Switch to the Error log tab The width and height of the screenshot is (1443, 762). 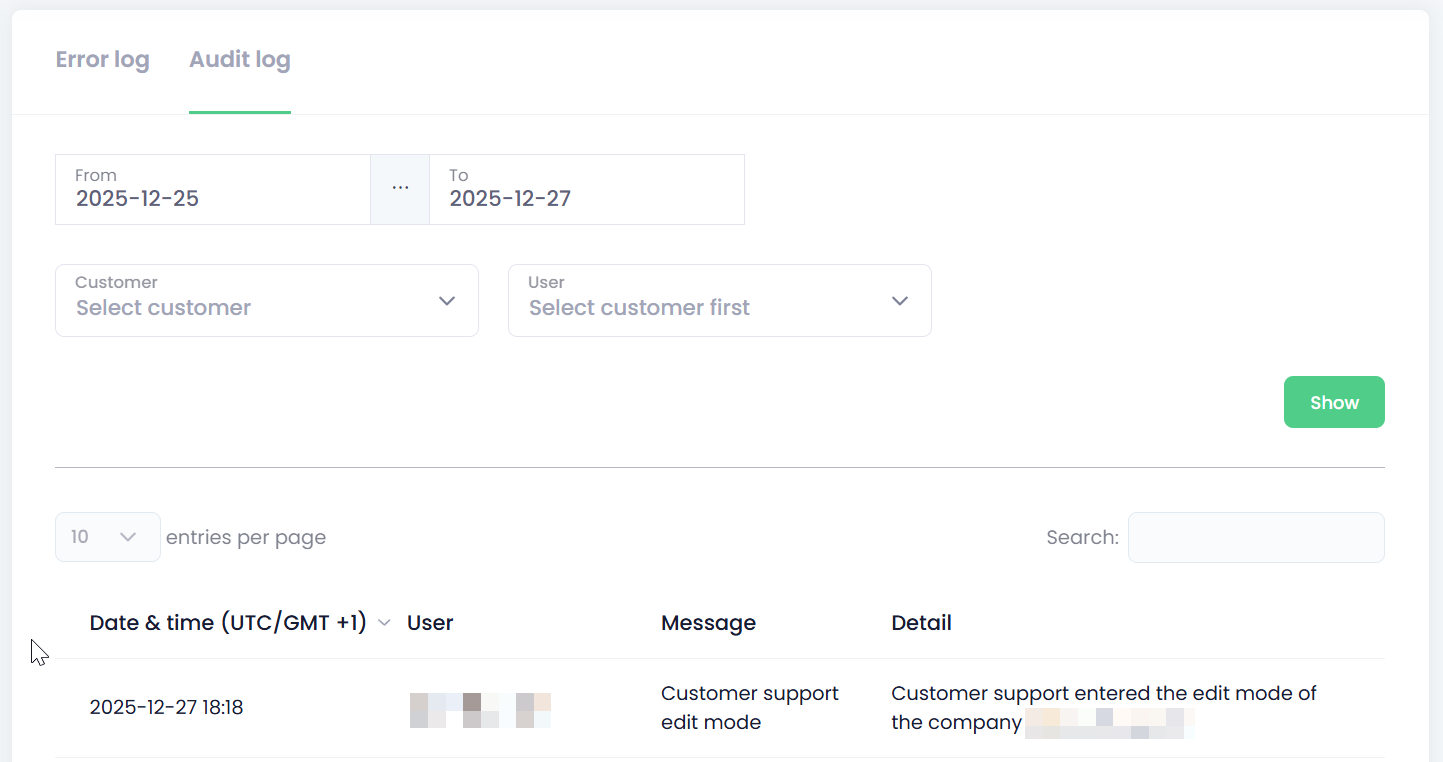click(102, 60)
